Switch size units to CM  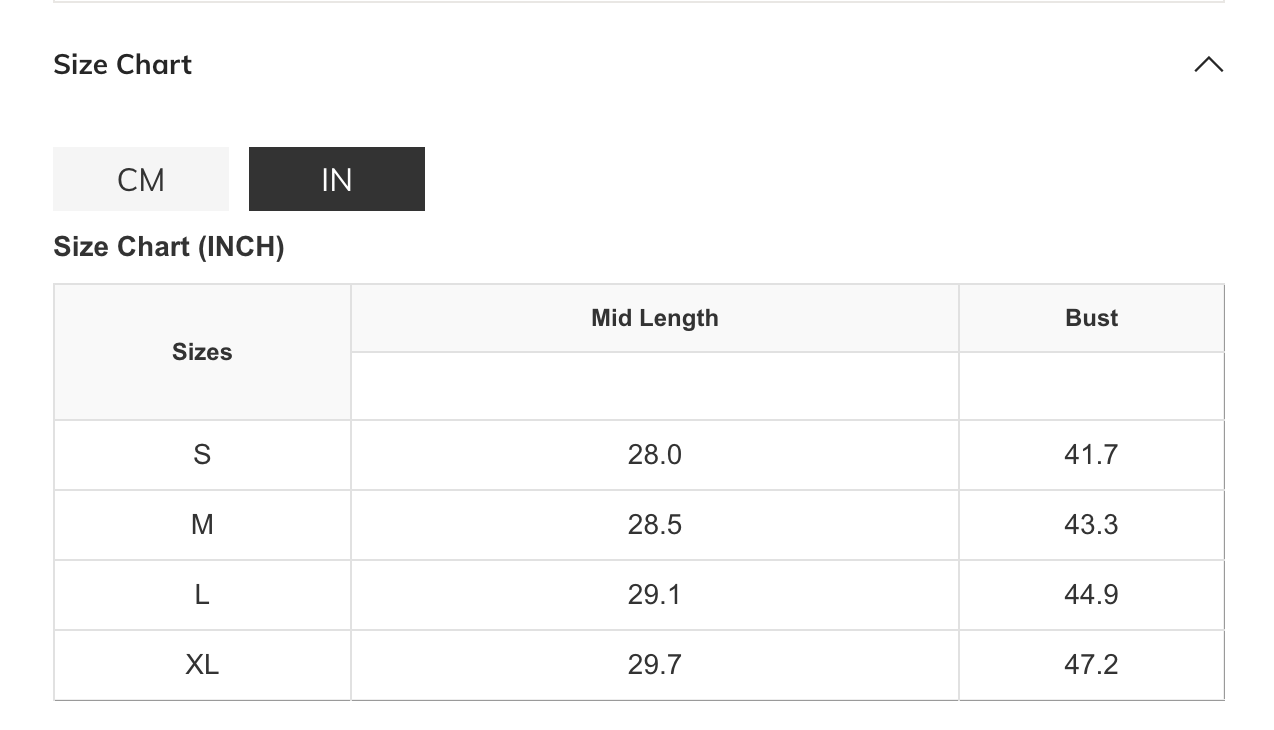click(141, 180)
